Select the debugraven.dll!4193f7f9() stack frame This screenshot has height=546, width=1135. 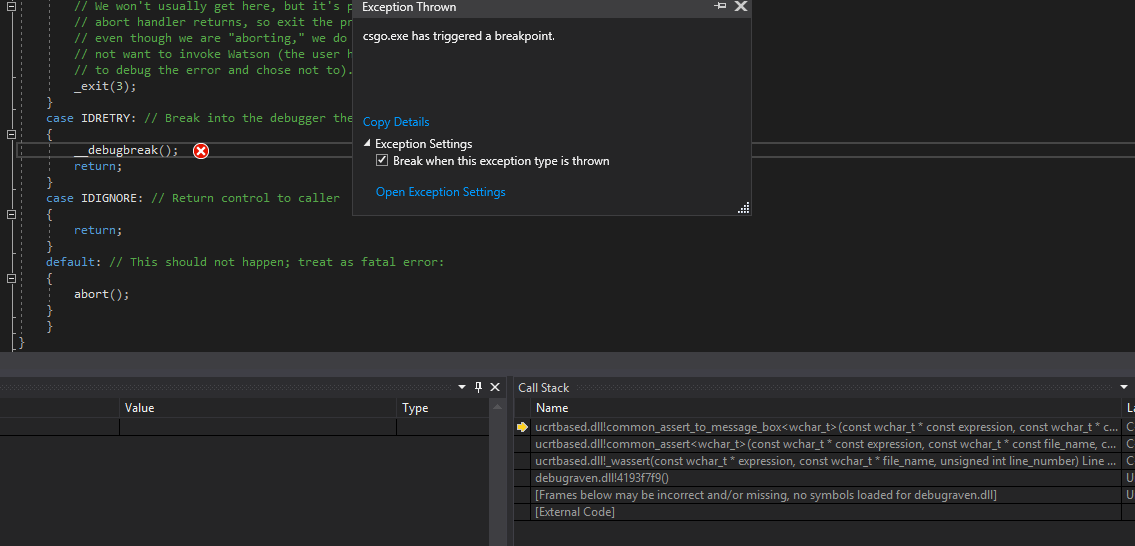pos(602,478)
